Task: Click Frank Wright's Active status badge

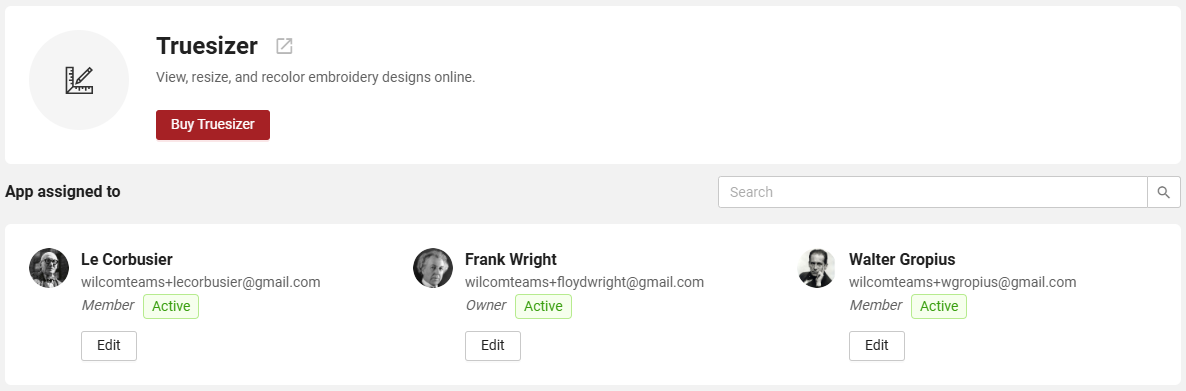Action: click(543, 306)
